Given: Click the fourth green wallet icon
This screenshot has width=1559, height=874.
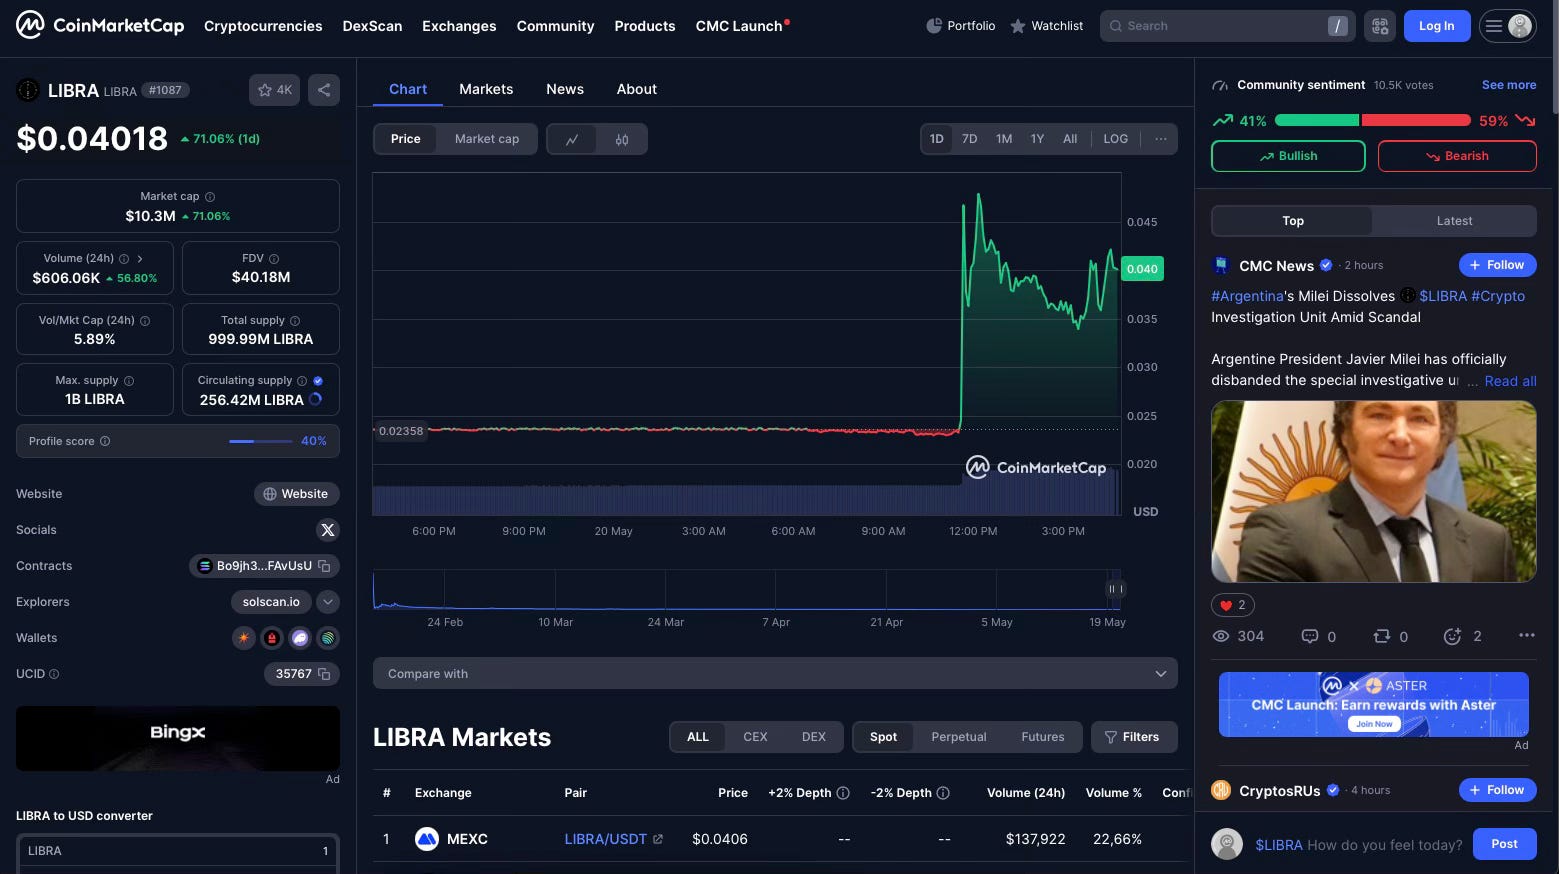Looking at the screenshot, I should 327,638.
